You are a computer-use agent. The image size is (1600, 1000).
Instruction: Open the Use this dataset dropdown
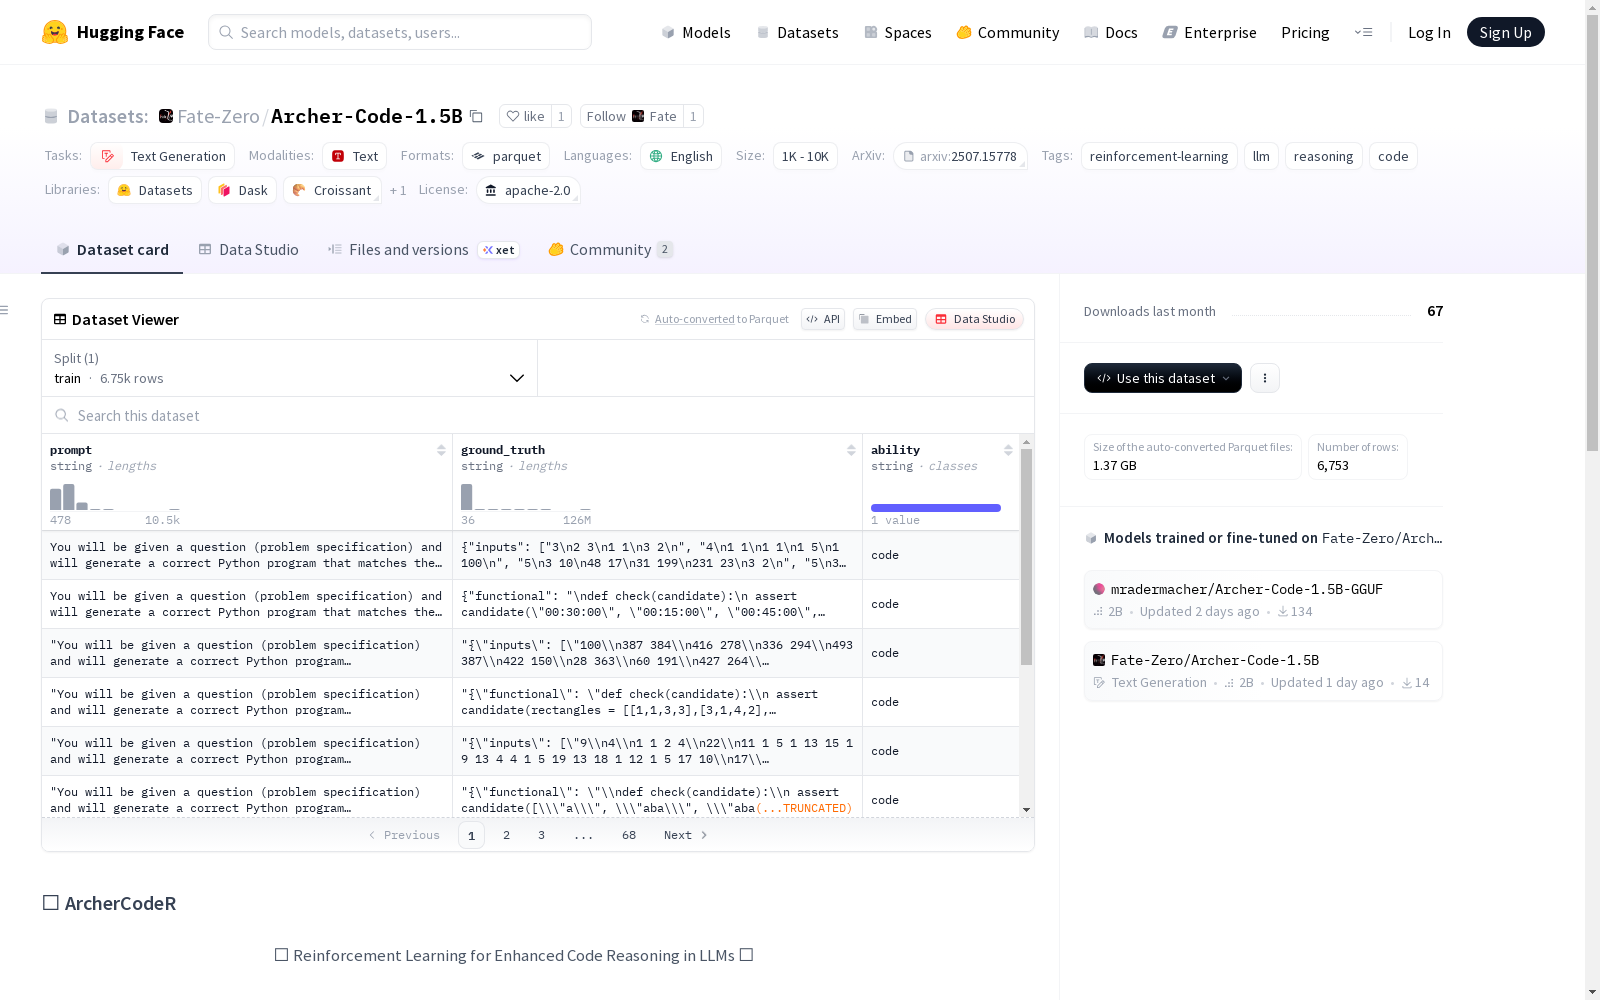[1163, 378]
